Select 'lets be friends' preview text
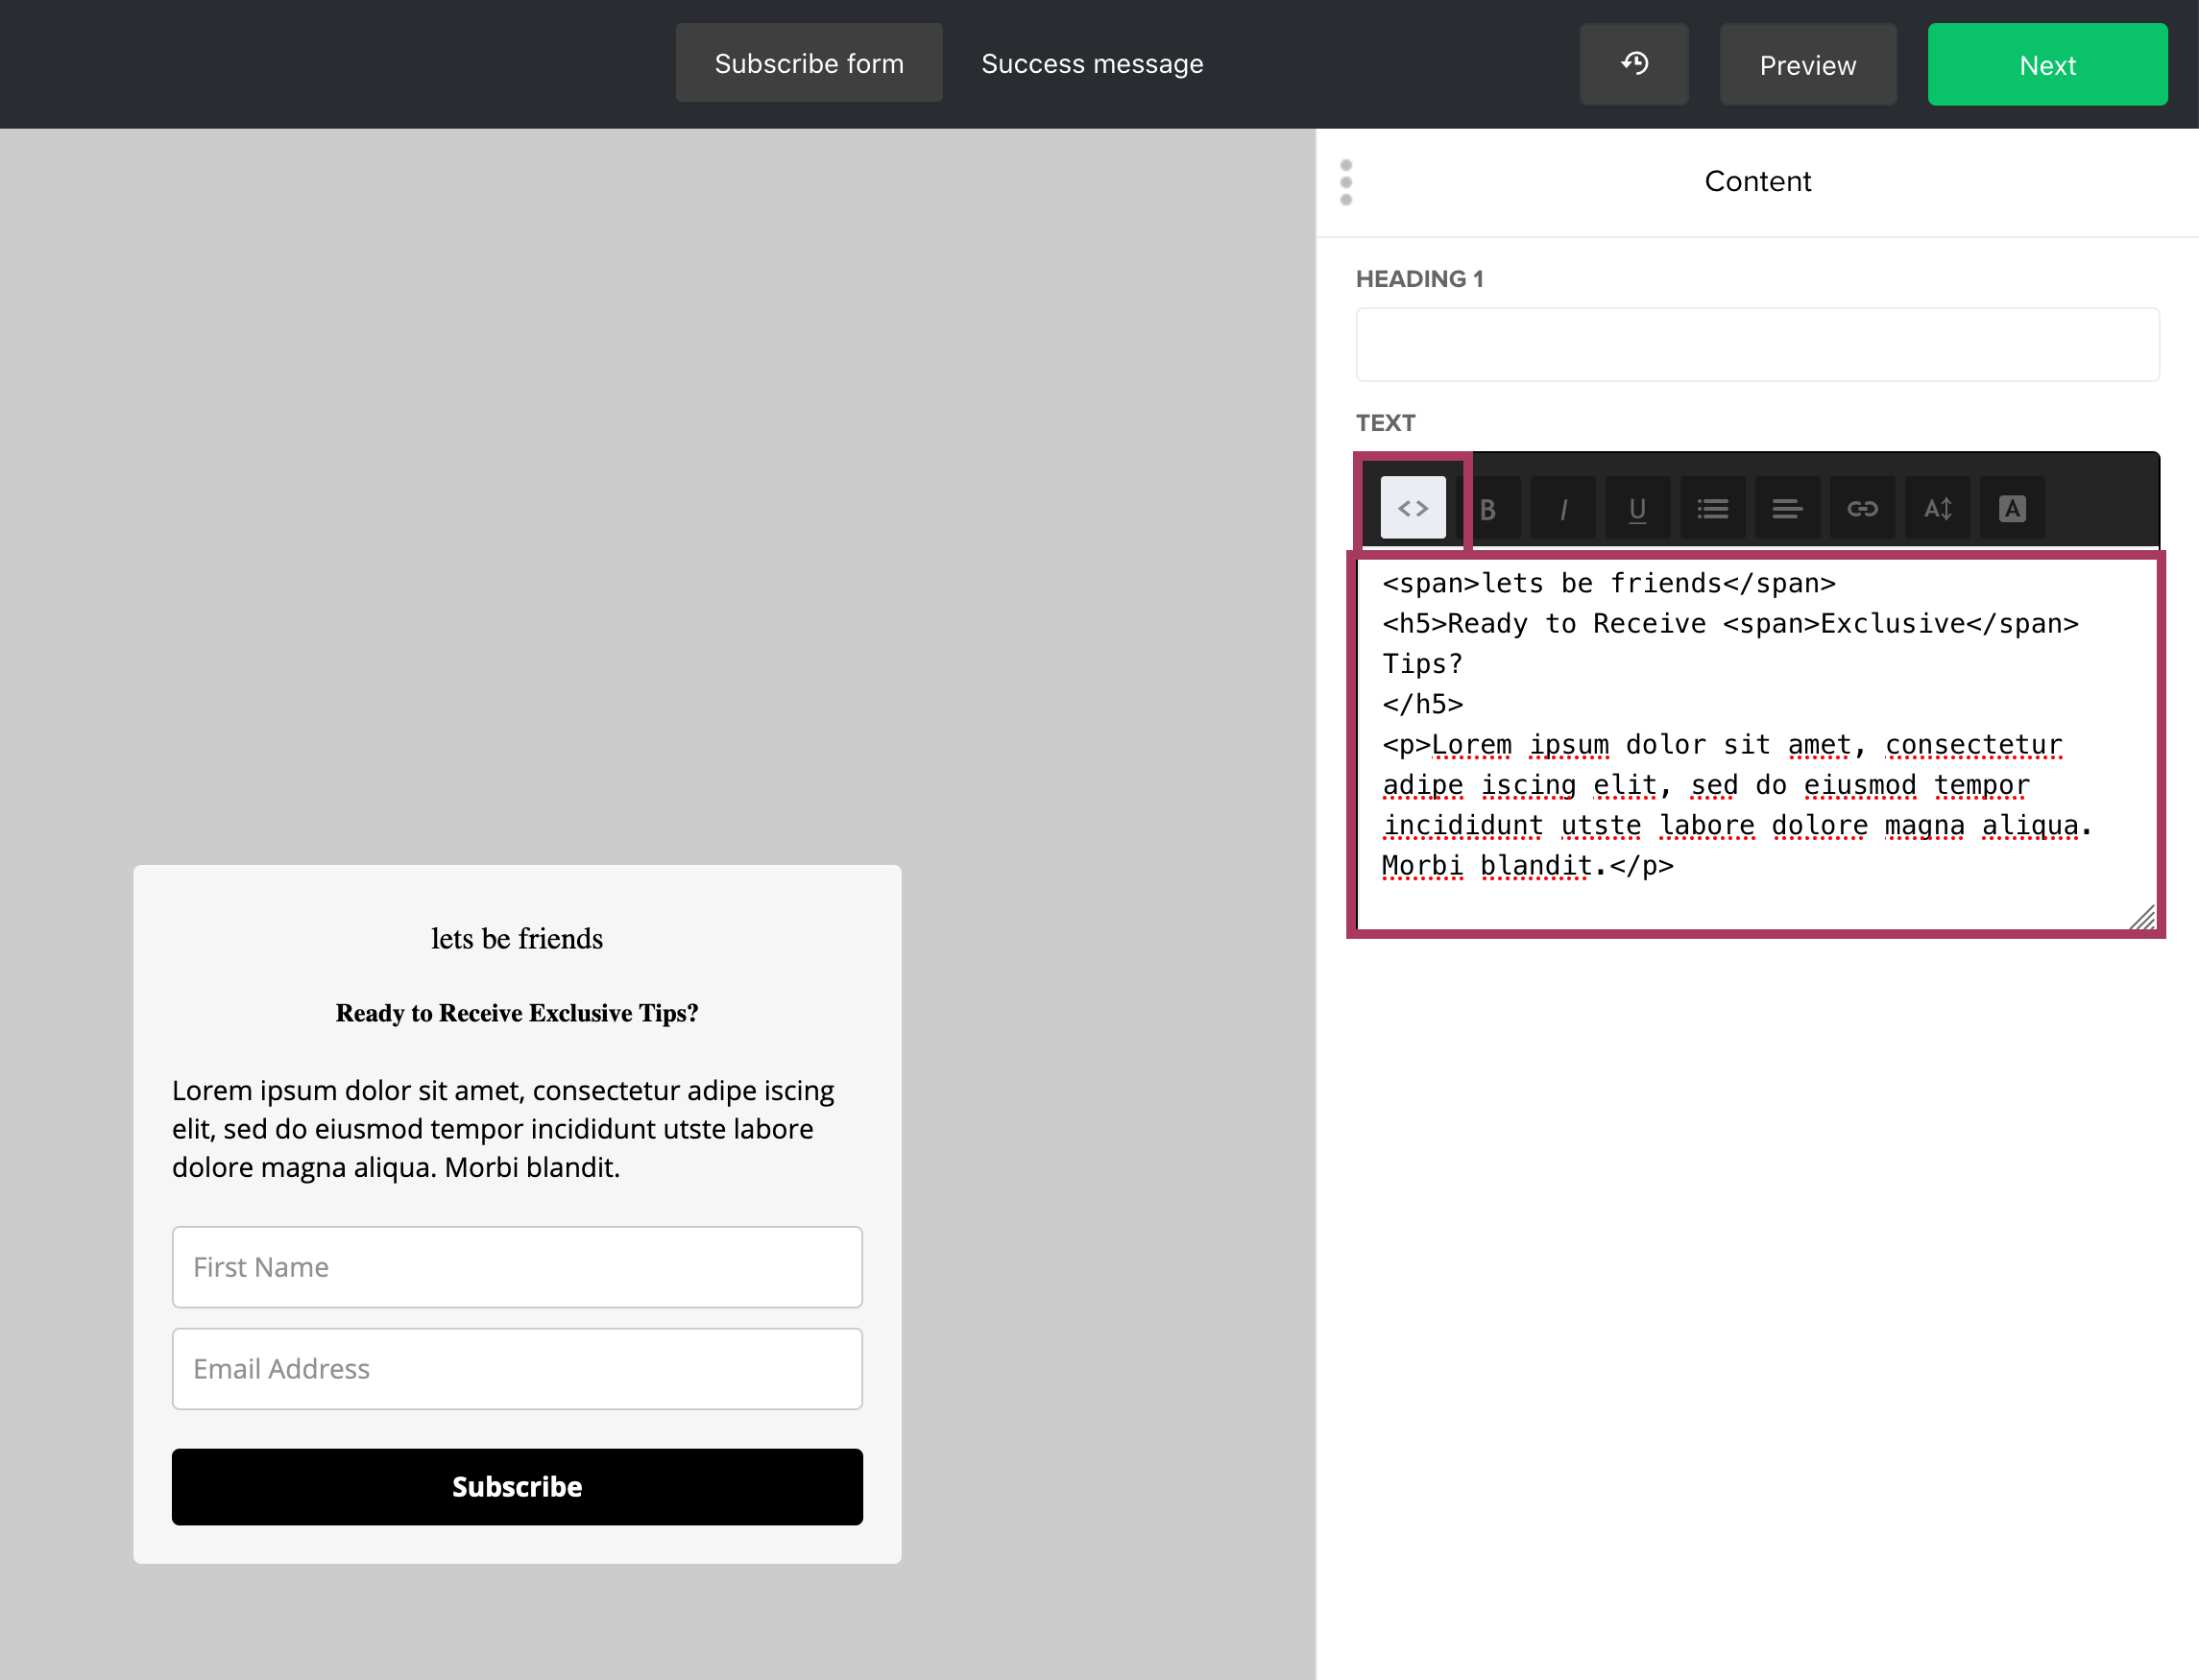2199x1680 pixels. [x=517, y=938]
